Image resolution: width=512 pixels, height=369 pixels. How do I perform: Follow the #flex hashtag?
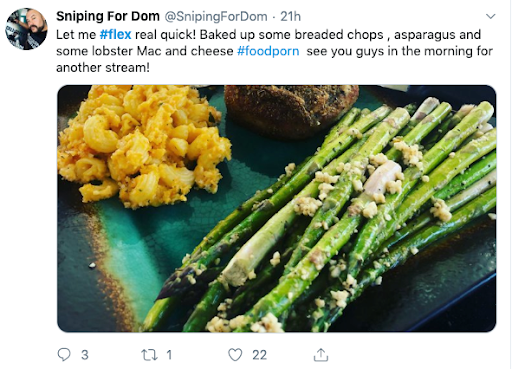pos(115,34)
